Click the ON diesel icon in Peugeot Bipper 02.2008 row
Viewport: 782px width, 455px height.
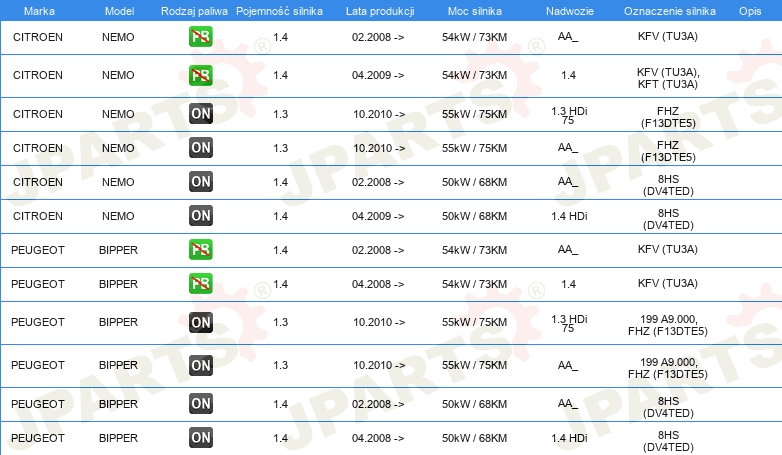[x=200, y=404]
